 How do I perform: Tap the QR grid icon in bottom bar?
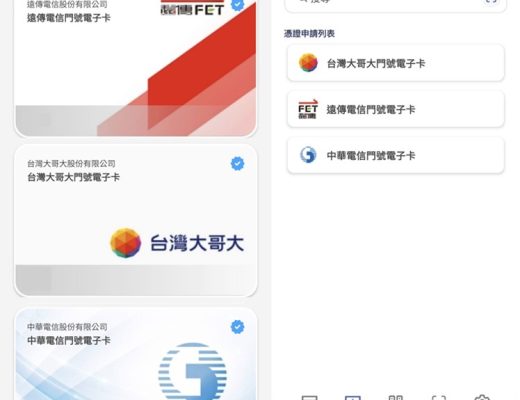(396, 397)
